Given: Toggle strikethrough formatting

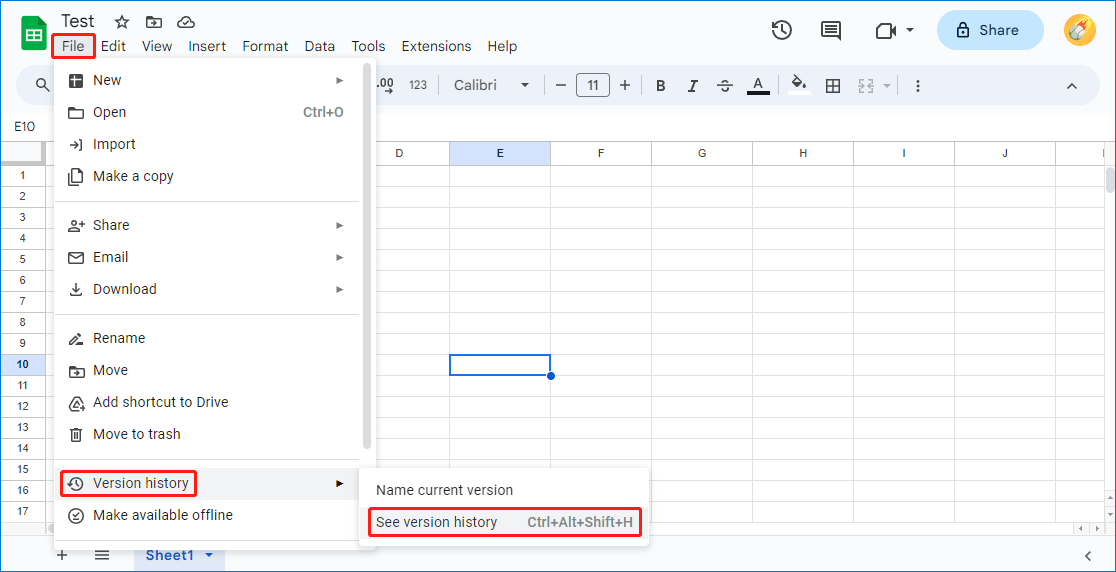Looking at the screenshot, I should pos(725,86).
